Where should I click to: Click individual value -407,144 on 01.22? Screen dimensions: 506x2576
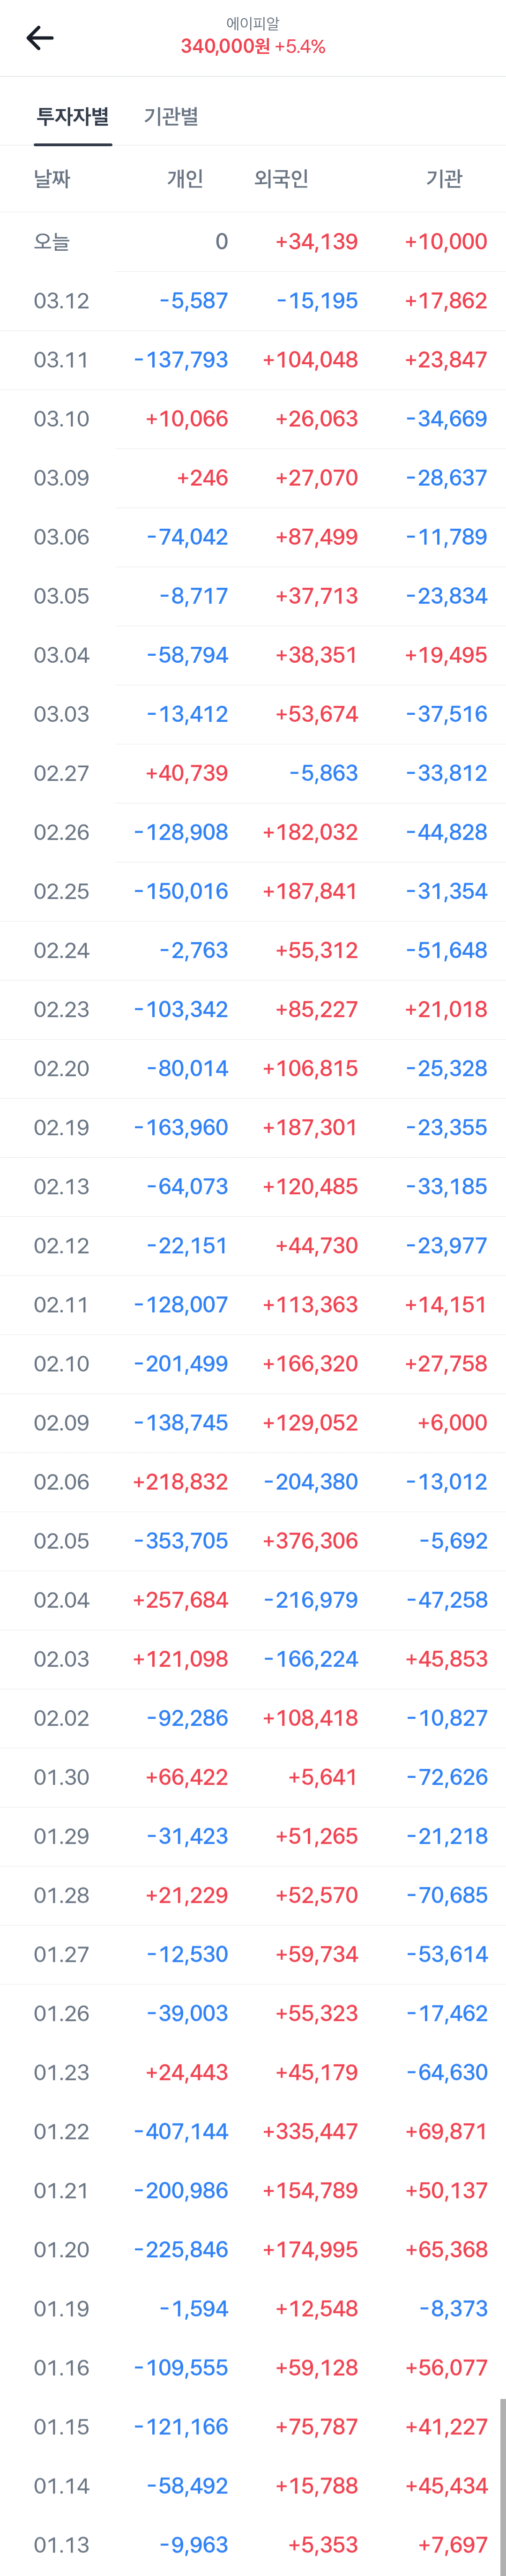coord(181,2131)
